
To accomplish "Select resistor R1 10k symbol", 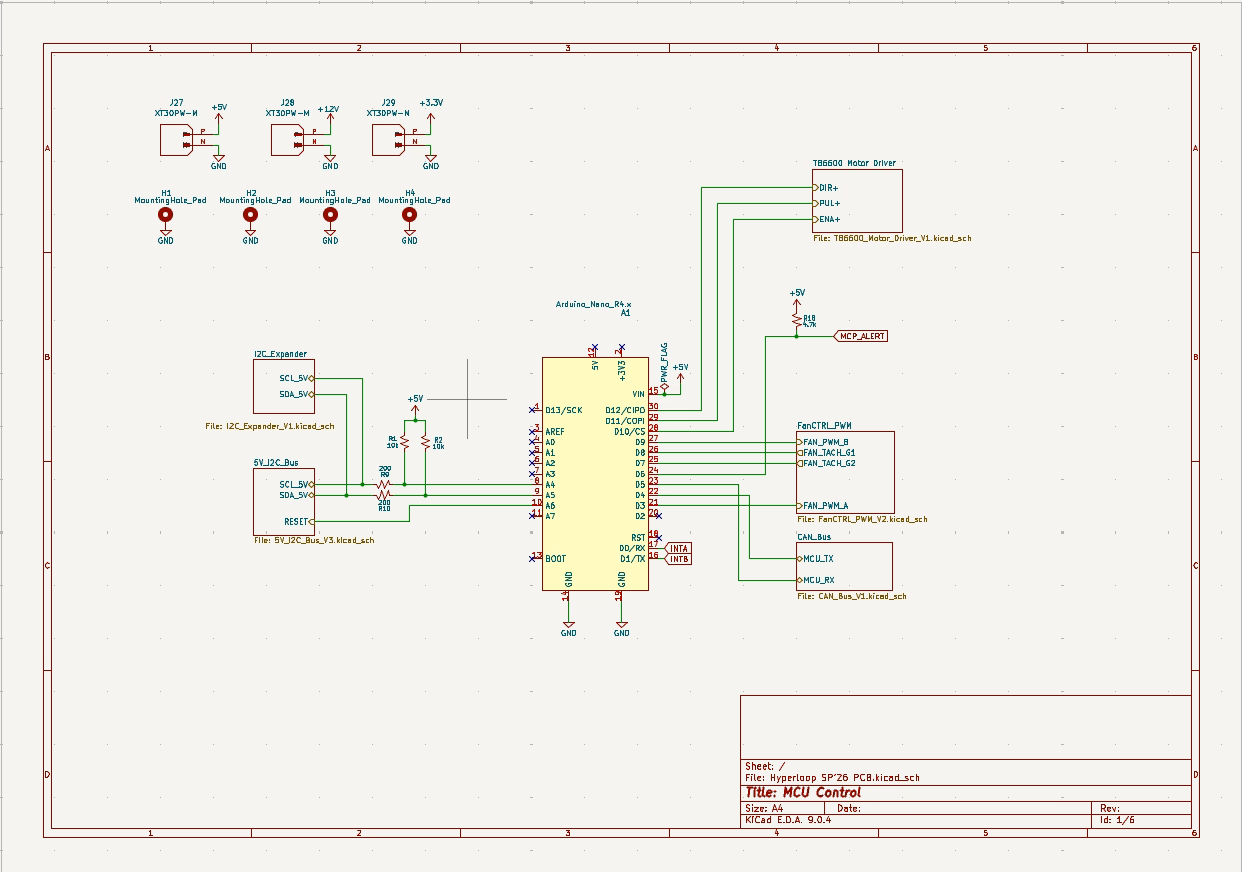I will point(404,442).
